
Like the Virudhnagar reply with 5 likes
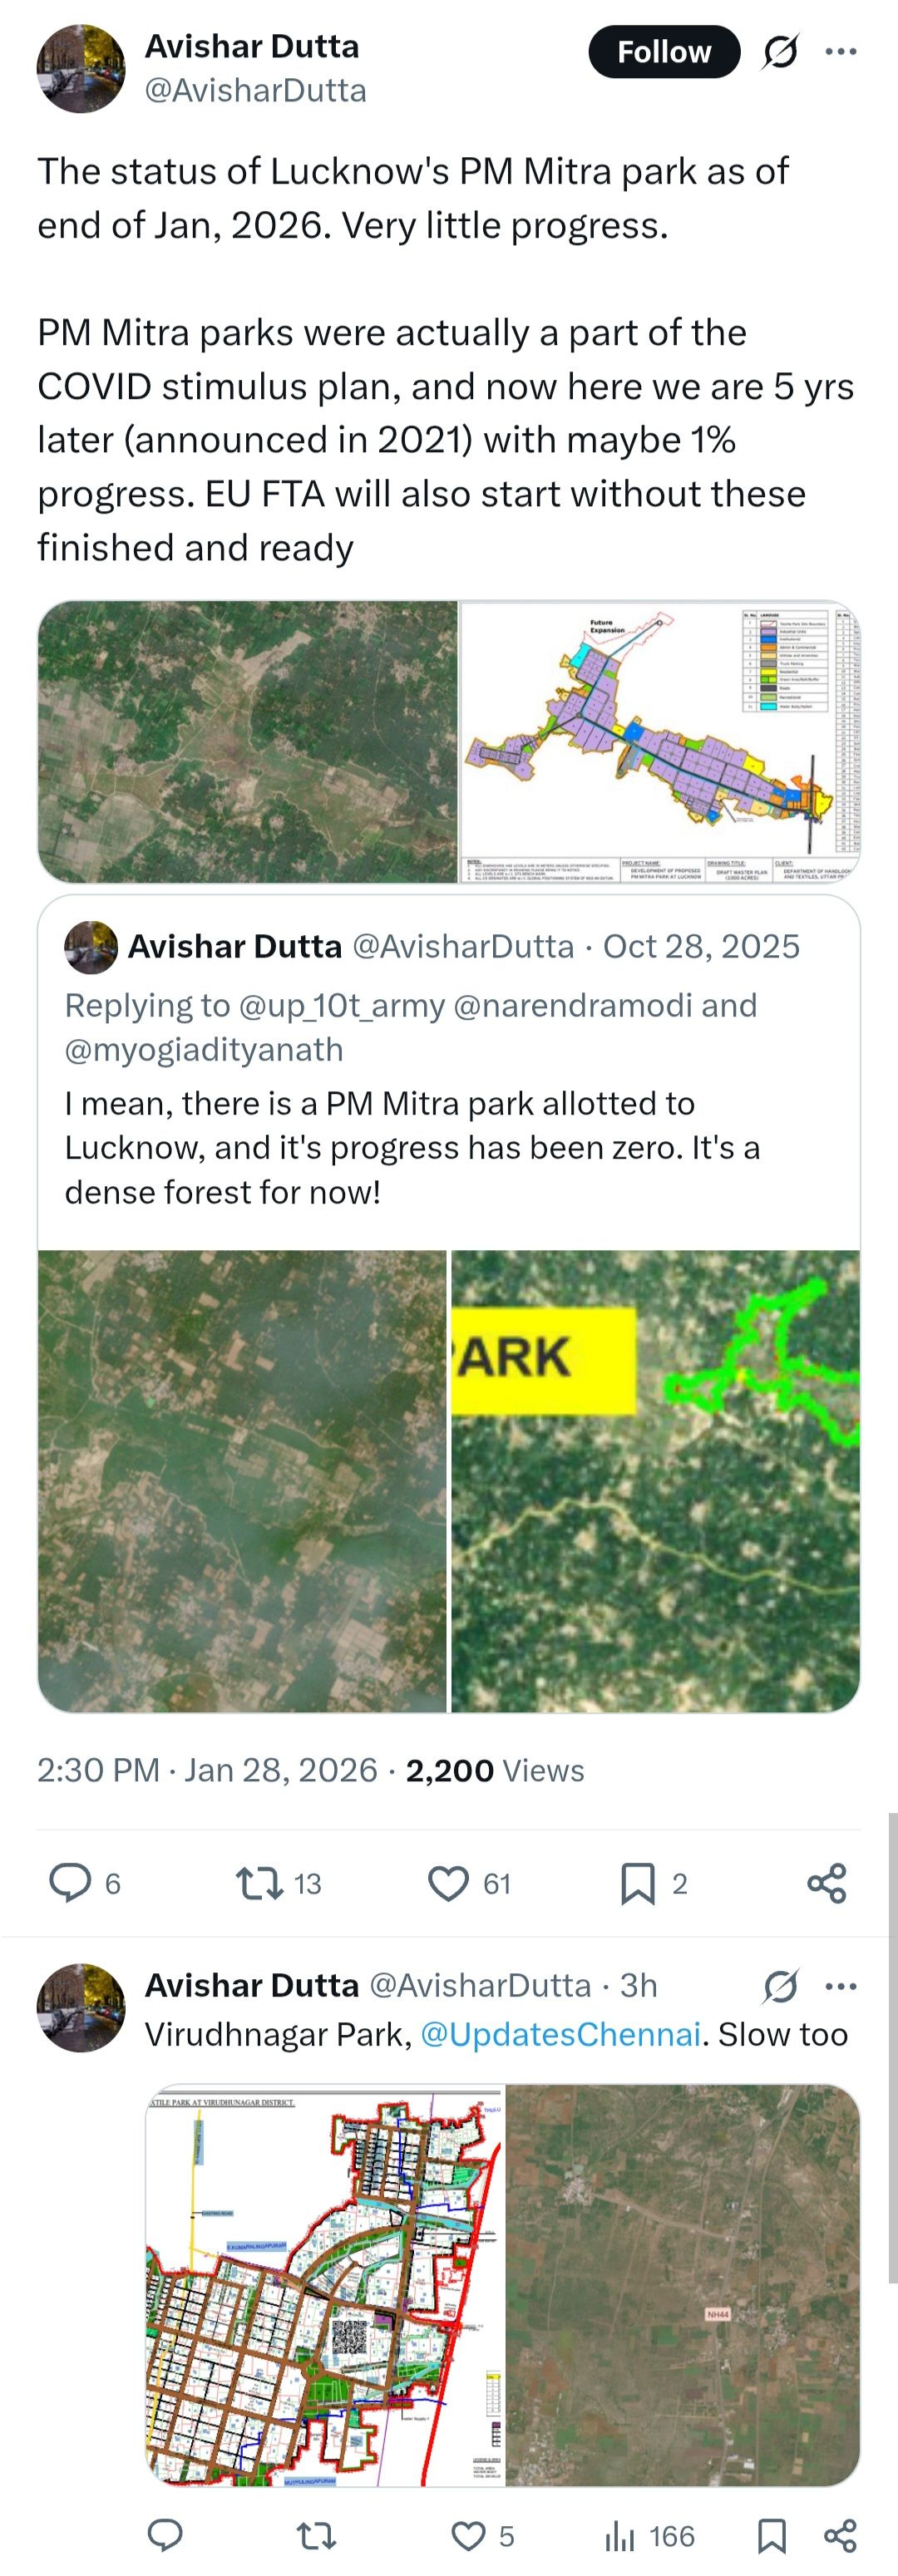tap(468, 2535)
